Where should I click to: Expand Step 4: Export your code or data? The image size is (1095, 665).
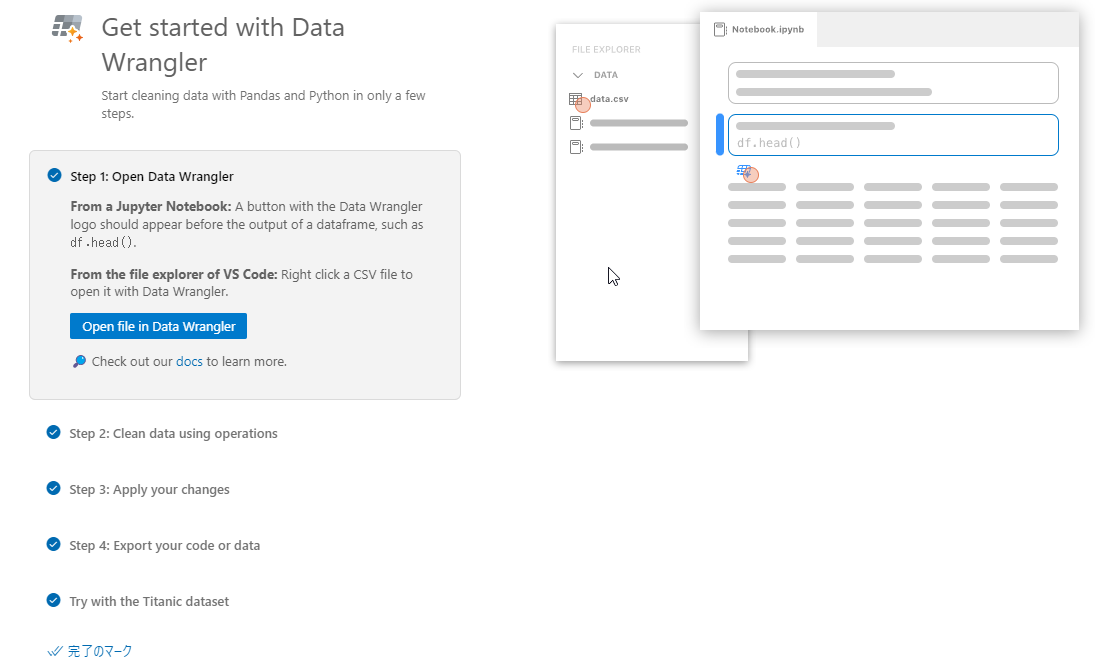(165, 545)
